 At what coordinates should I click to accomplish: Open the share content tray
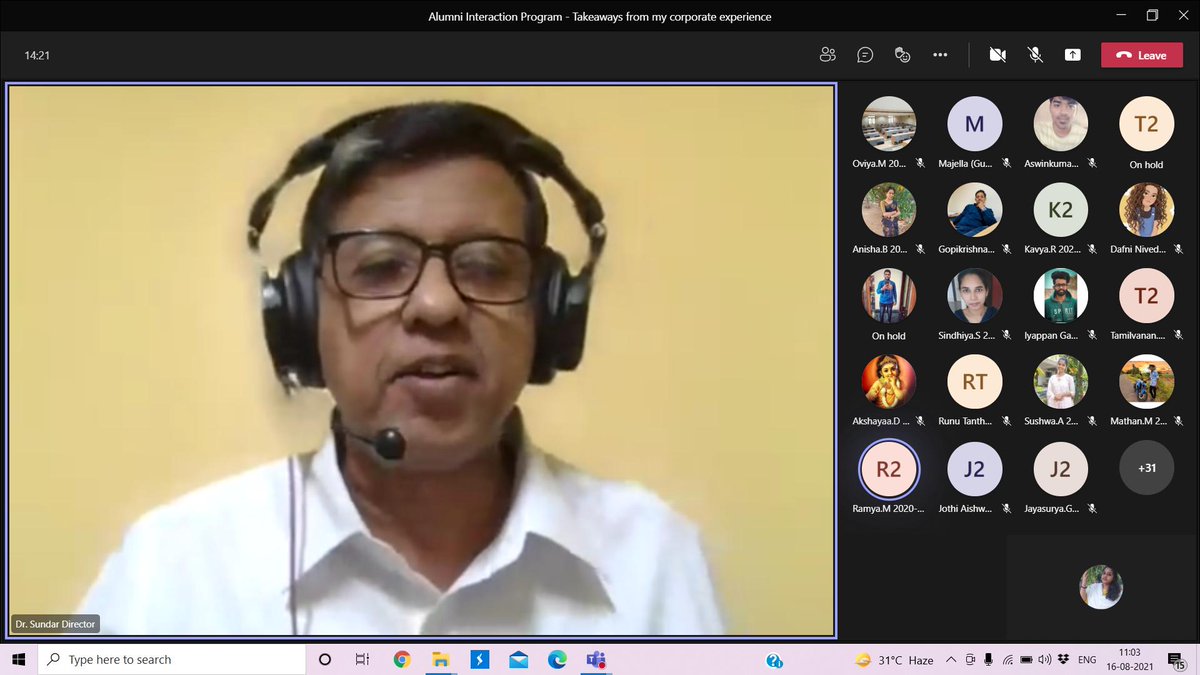tap(1072, 55)
